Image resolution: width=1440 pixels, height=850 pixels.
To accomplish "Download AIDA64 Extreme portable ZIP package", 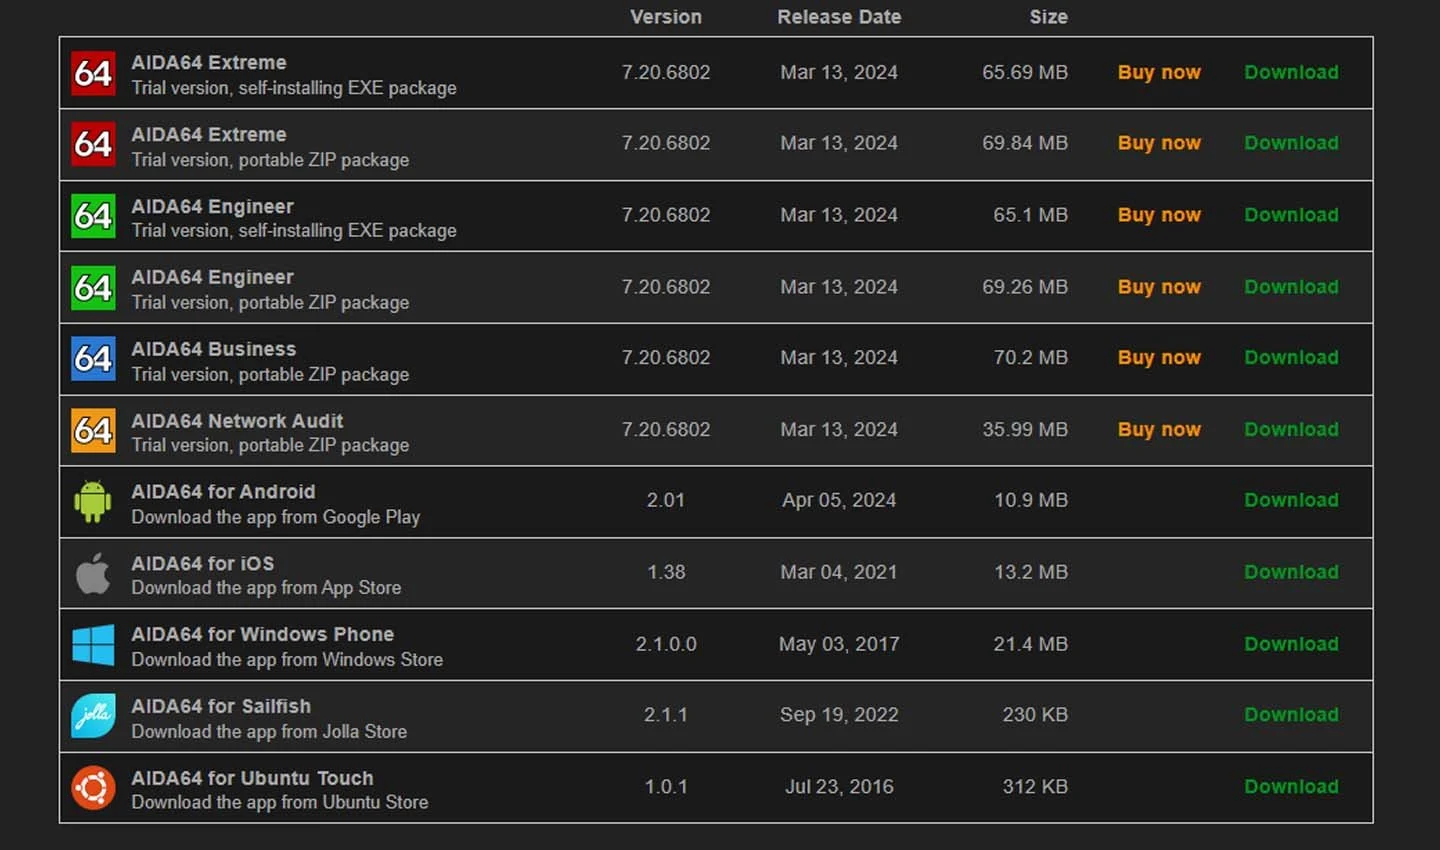I will click(1291, 143).
